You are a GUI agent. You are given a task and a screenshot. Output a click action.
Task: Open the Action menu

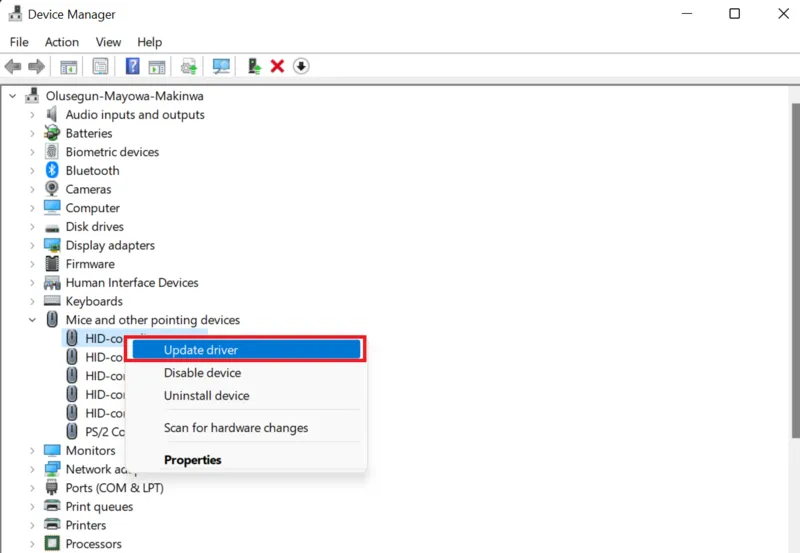(62, 42)
